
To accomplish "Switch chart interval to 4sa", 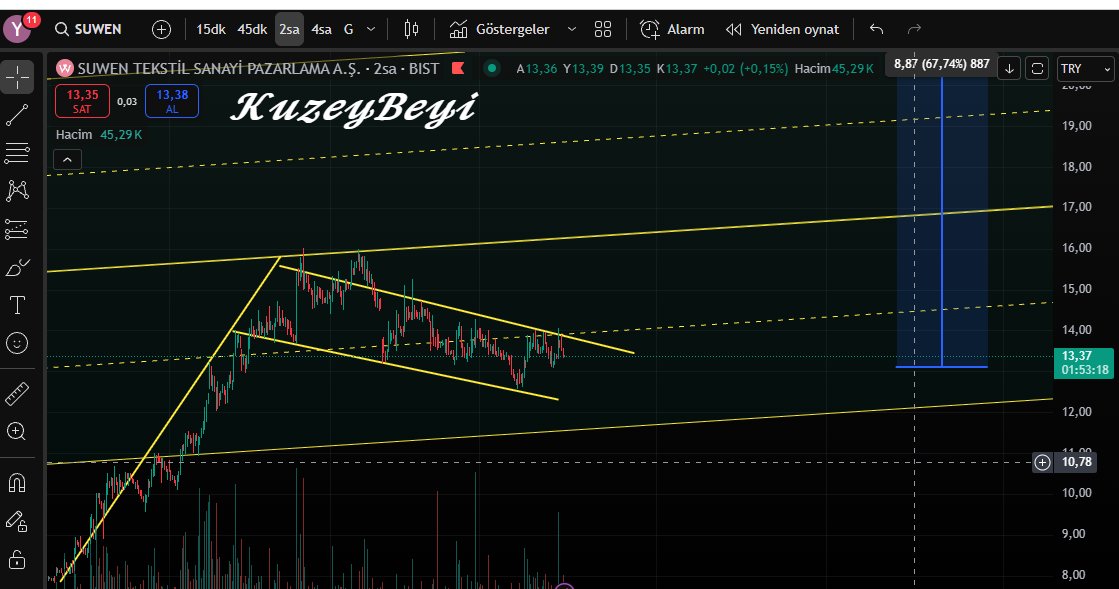I will (x=321, y=29).
